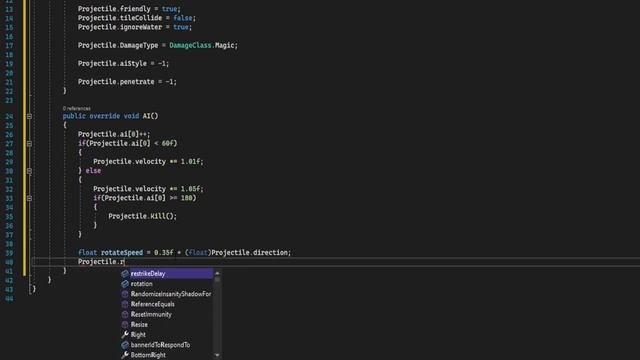Collapse the AI() method at line 24
The image size is (640, 360).
click(29, 116)
